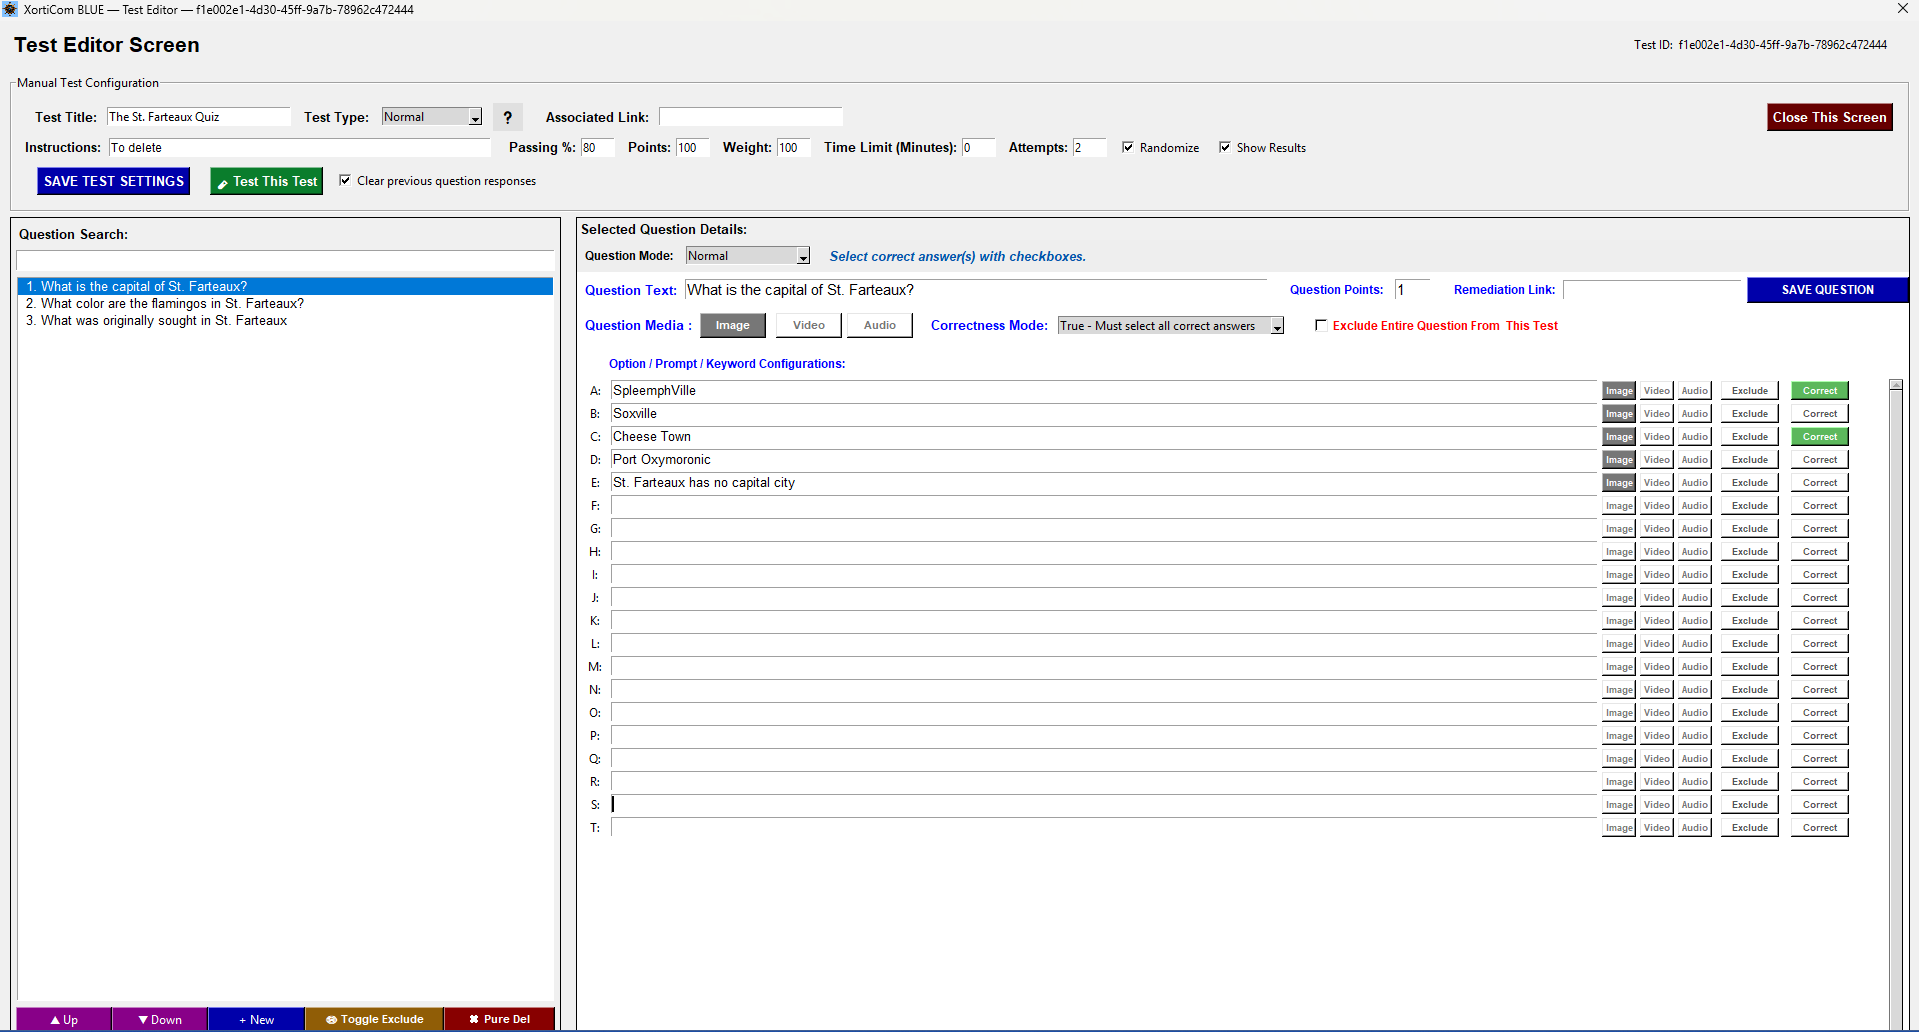
Task: Click Exclude button for option B Soxville
Action: tap(1749, 414)
